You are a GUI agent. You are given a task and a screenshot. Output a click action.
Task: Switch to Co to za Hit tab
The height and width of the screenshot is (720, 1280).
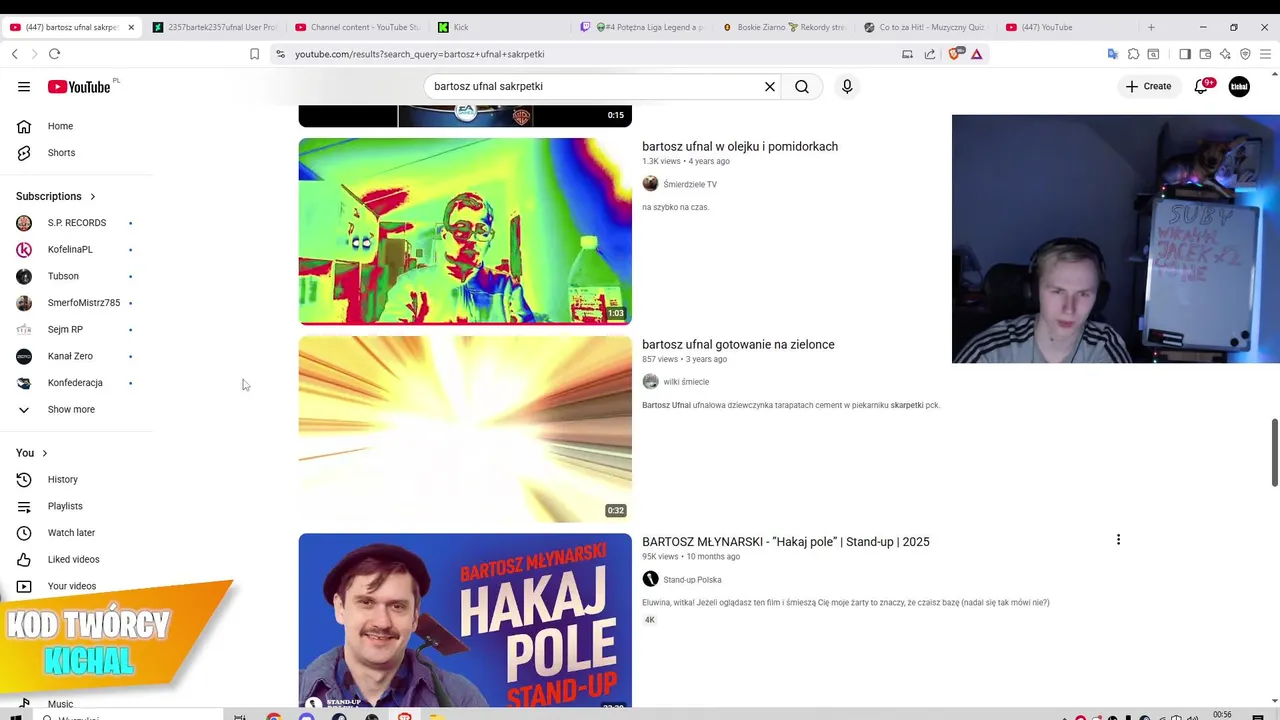[x=927, y=27]
